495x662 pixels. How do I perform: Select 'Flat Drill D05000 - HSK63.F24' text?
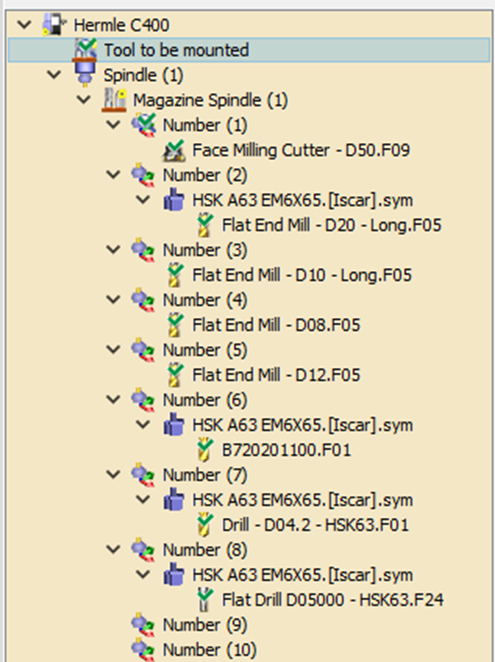tap(333, 600)
